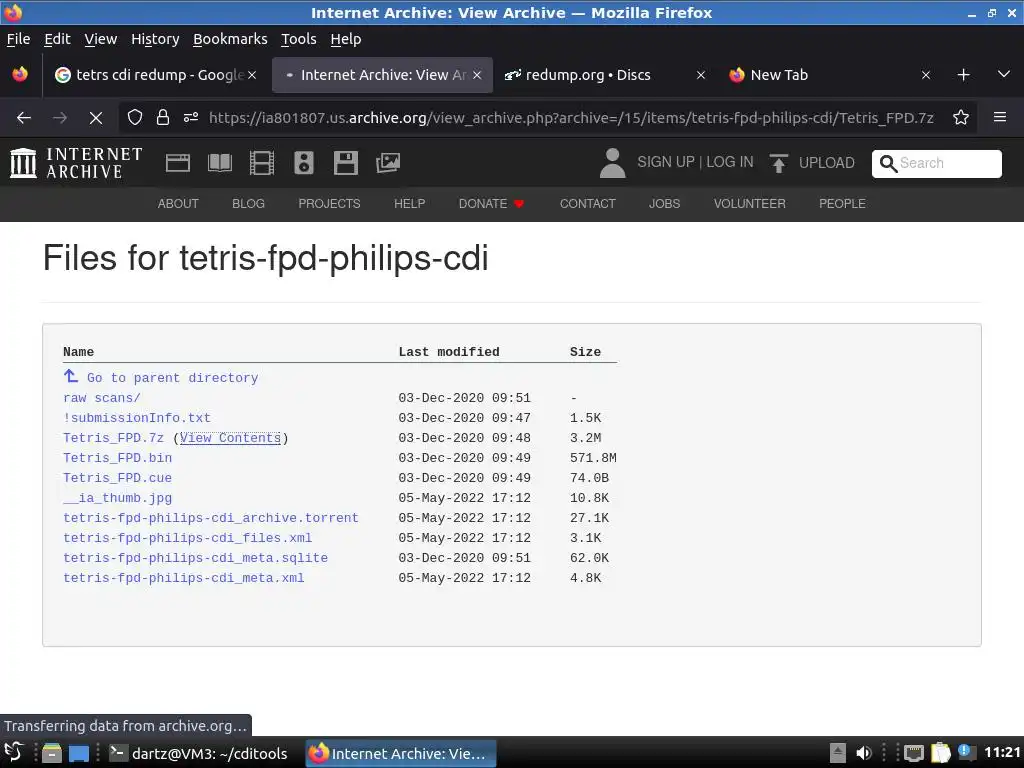Click the network tray icon
The height and width of the screenshot is (768, 1024).
(x=914, y=753)
